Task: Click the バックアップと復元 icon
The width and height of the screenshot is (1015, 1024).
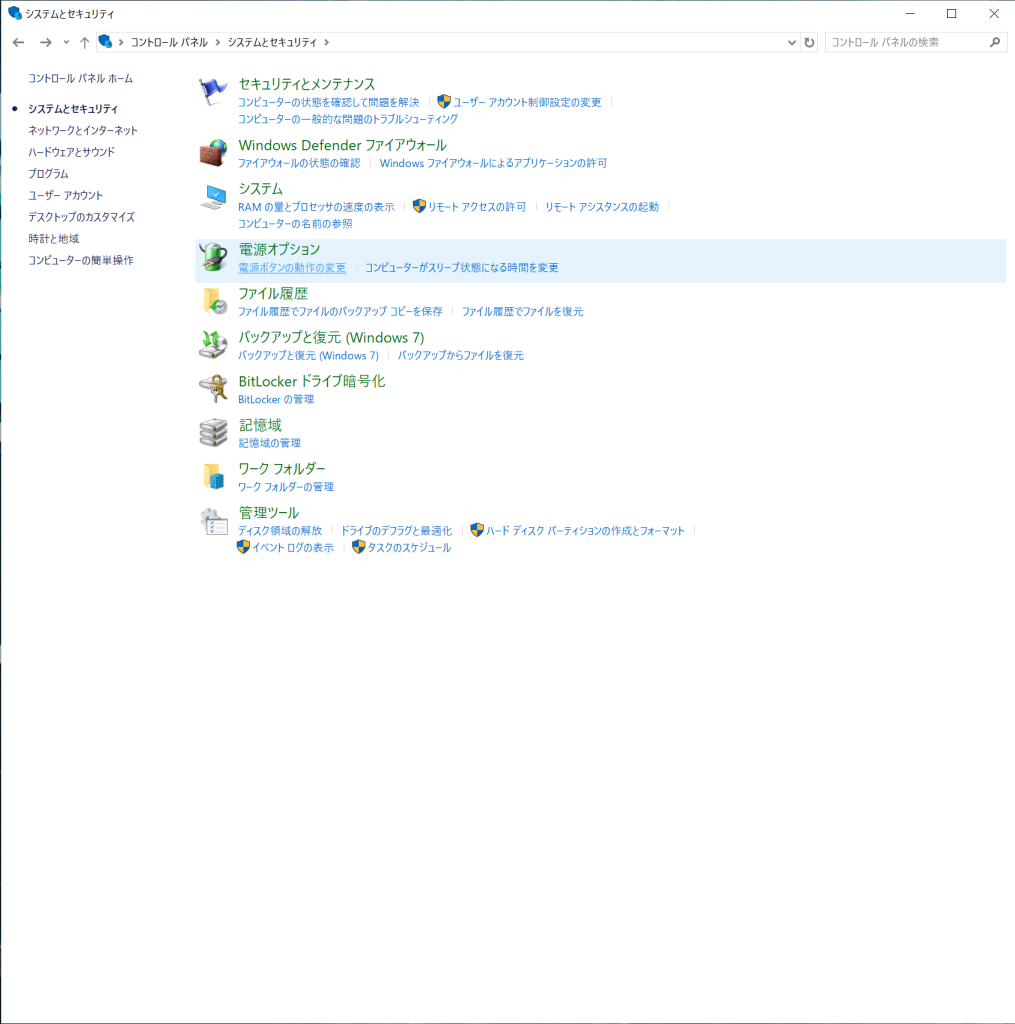Action: 213,345
